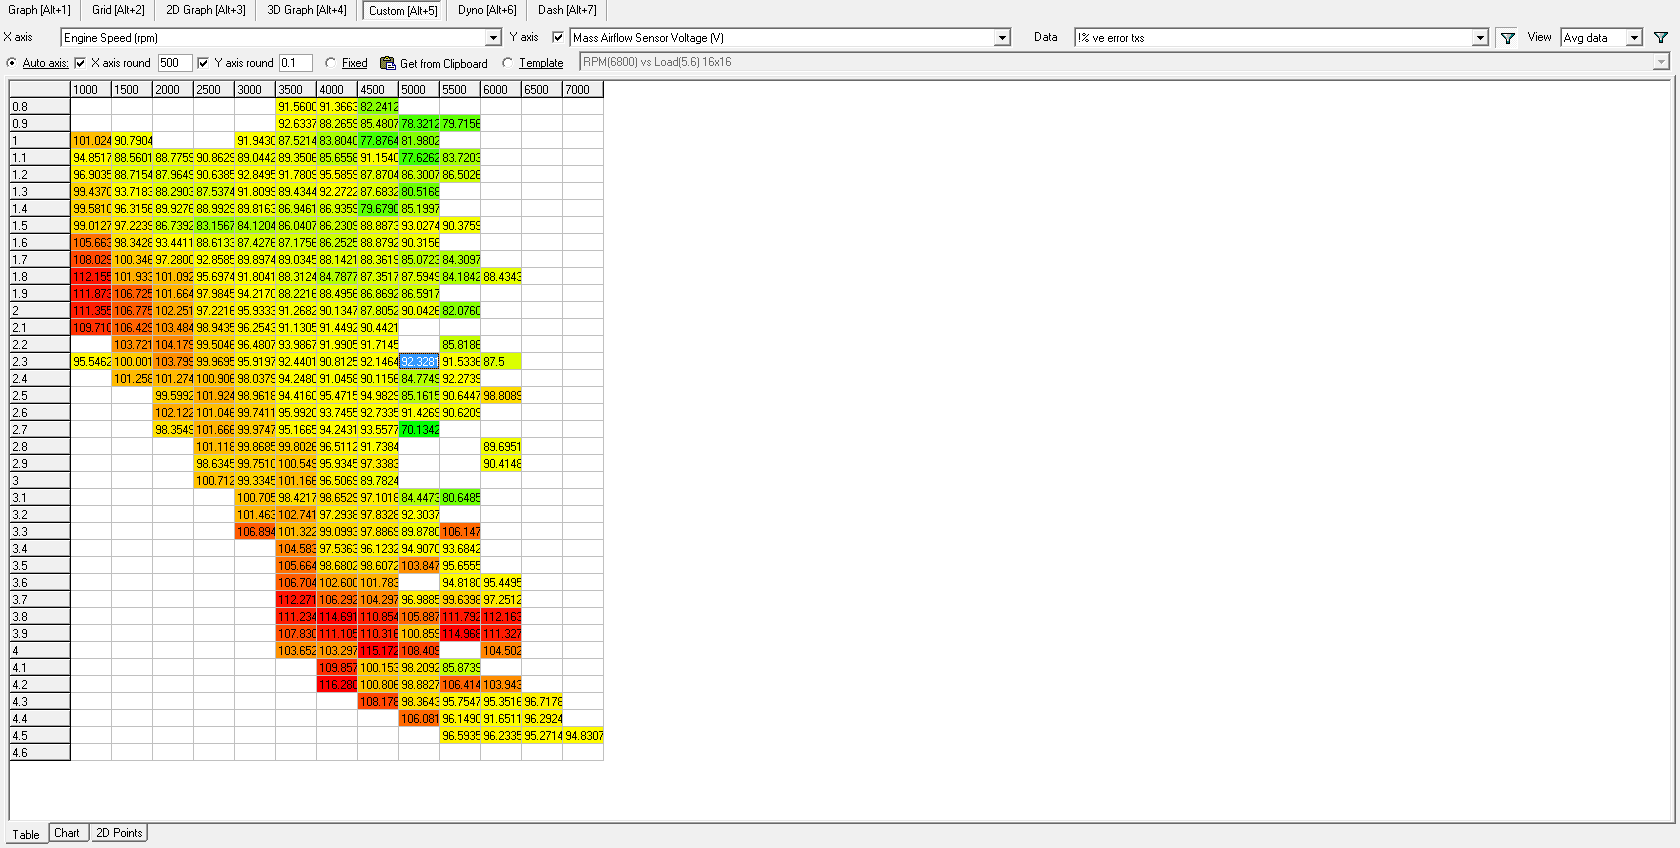Toggle the Y axis checkbox
This screenshot has height=848, width=1680.
(x=558, y=38)
